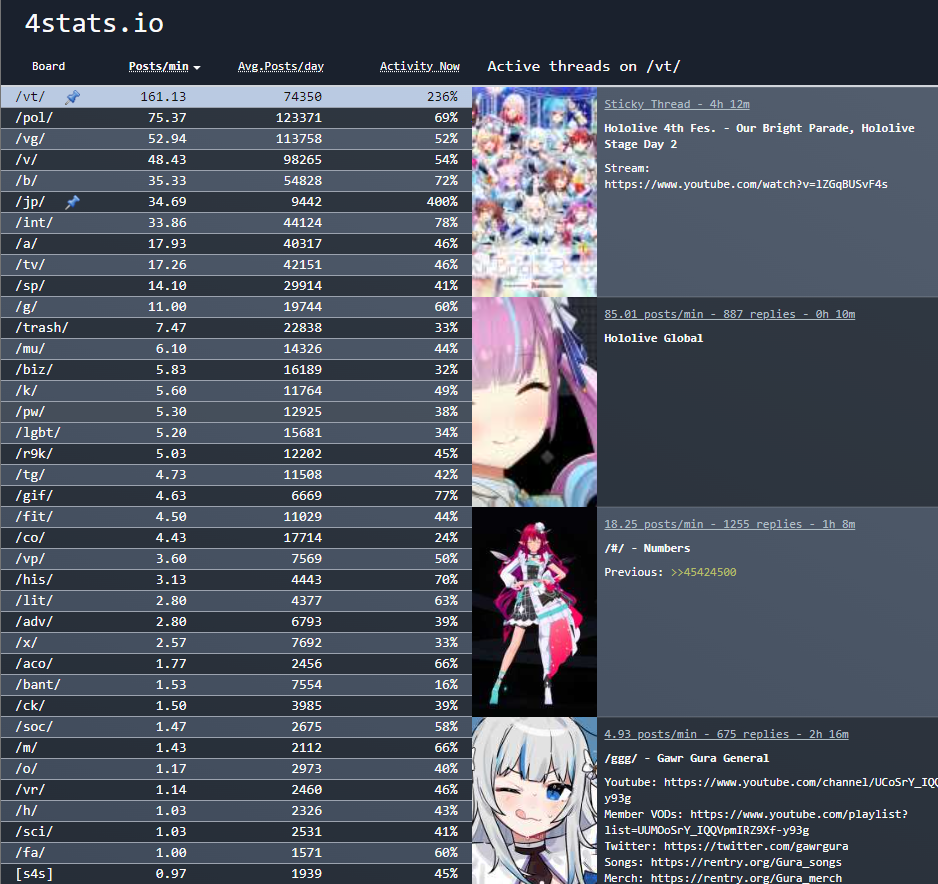Viewport: 938px width, 884px height.
Task: Click the /#/ - Numbers thread title
Action: pos(647,548)
